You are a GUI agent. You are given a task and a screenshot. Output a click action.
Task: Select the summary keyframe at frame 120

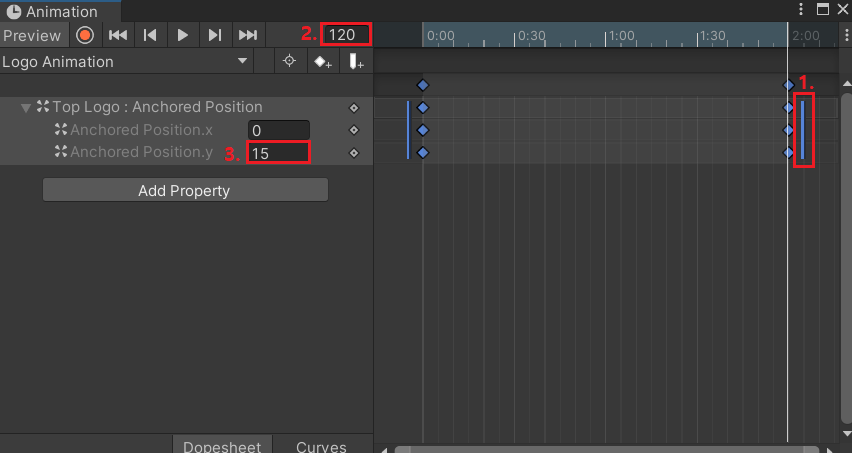pos(788,85)
